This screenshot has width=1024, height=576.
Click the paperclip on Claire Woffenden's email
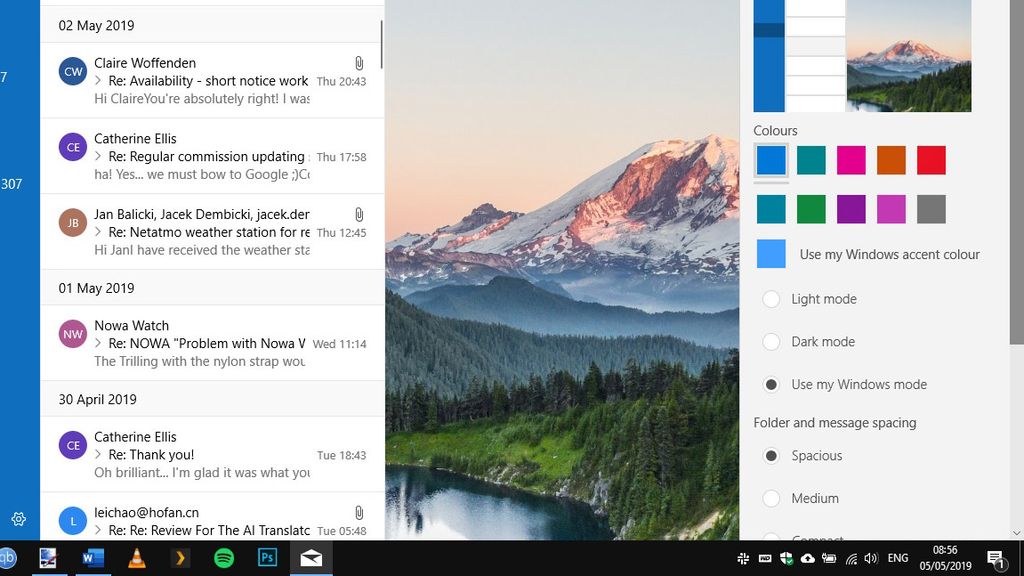[x=358, y=63]
